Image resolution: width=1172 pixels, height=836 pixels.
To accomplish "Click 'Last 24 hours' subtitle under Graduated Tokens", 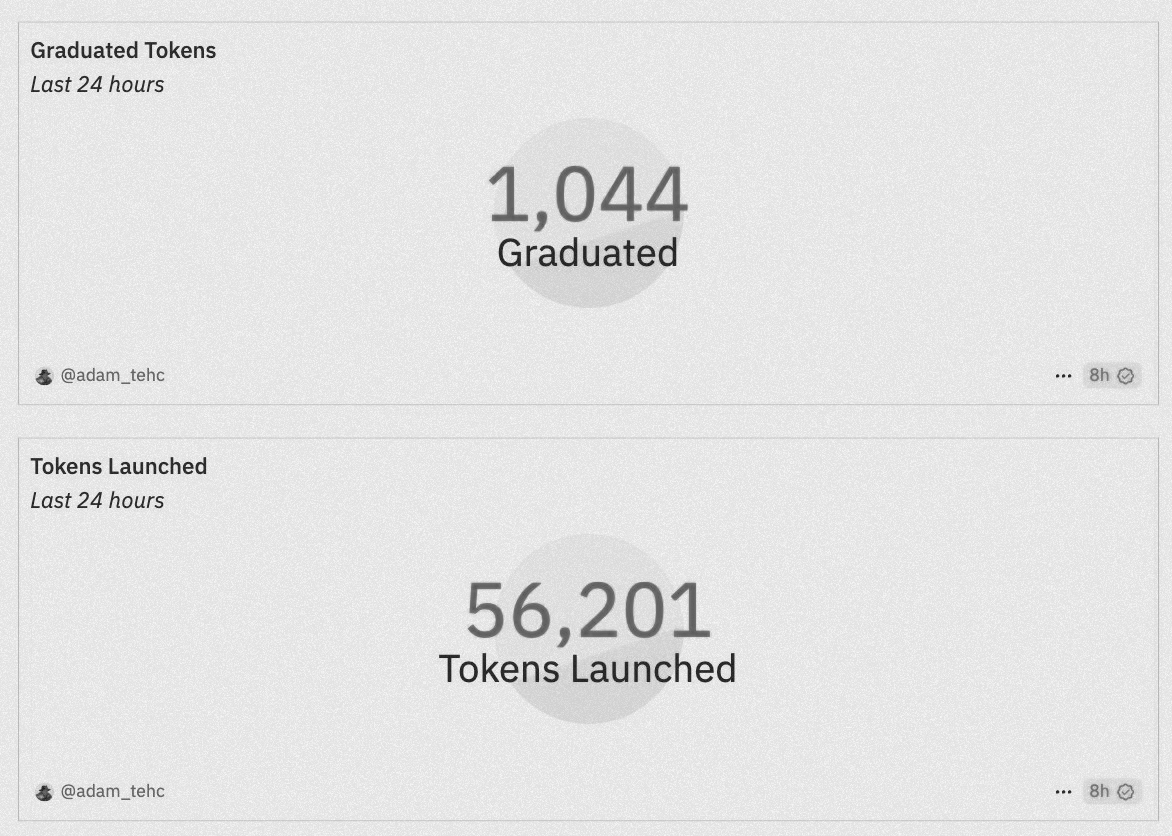I will 97,85.
